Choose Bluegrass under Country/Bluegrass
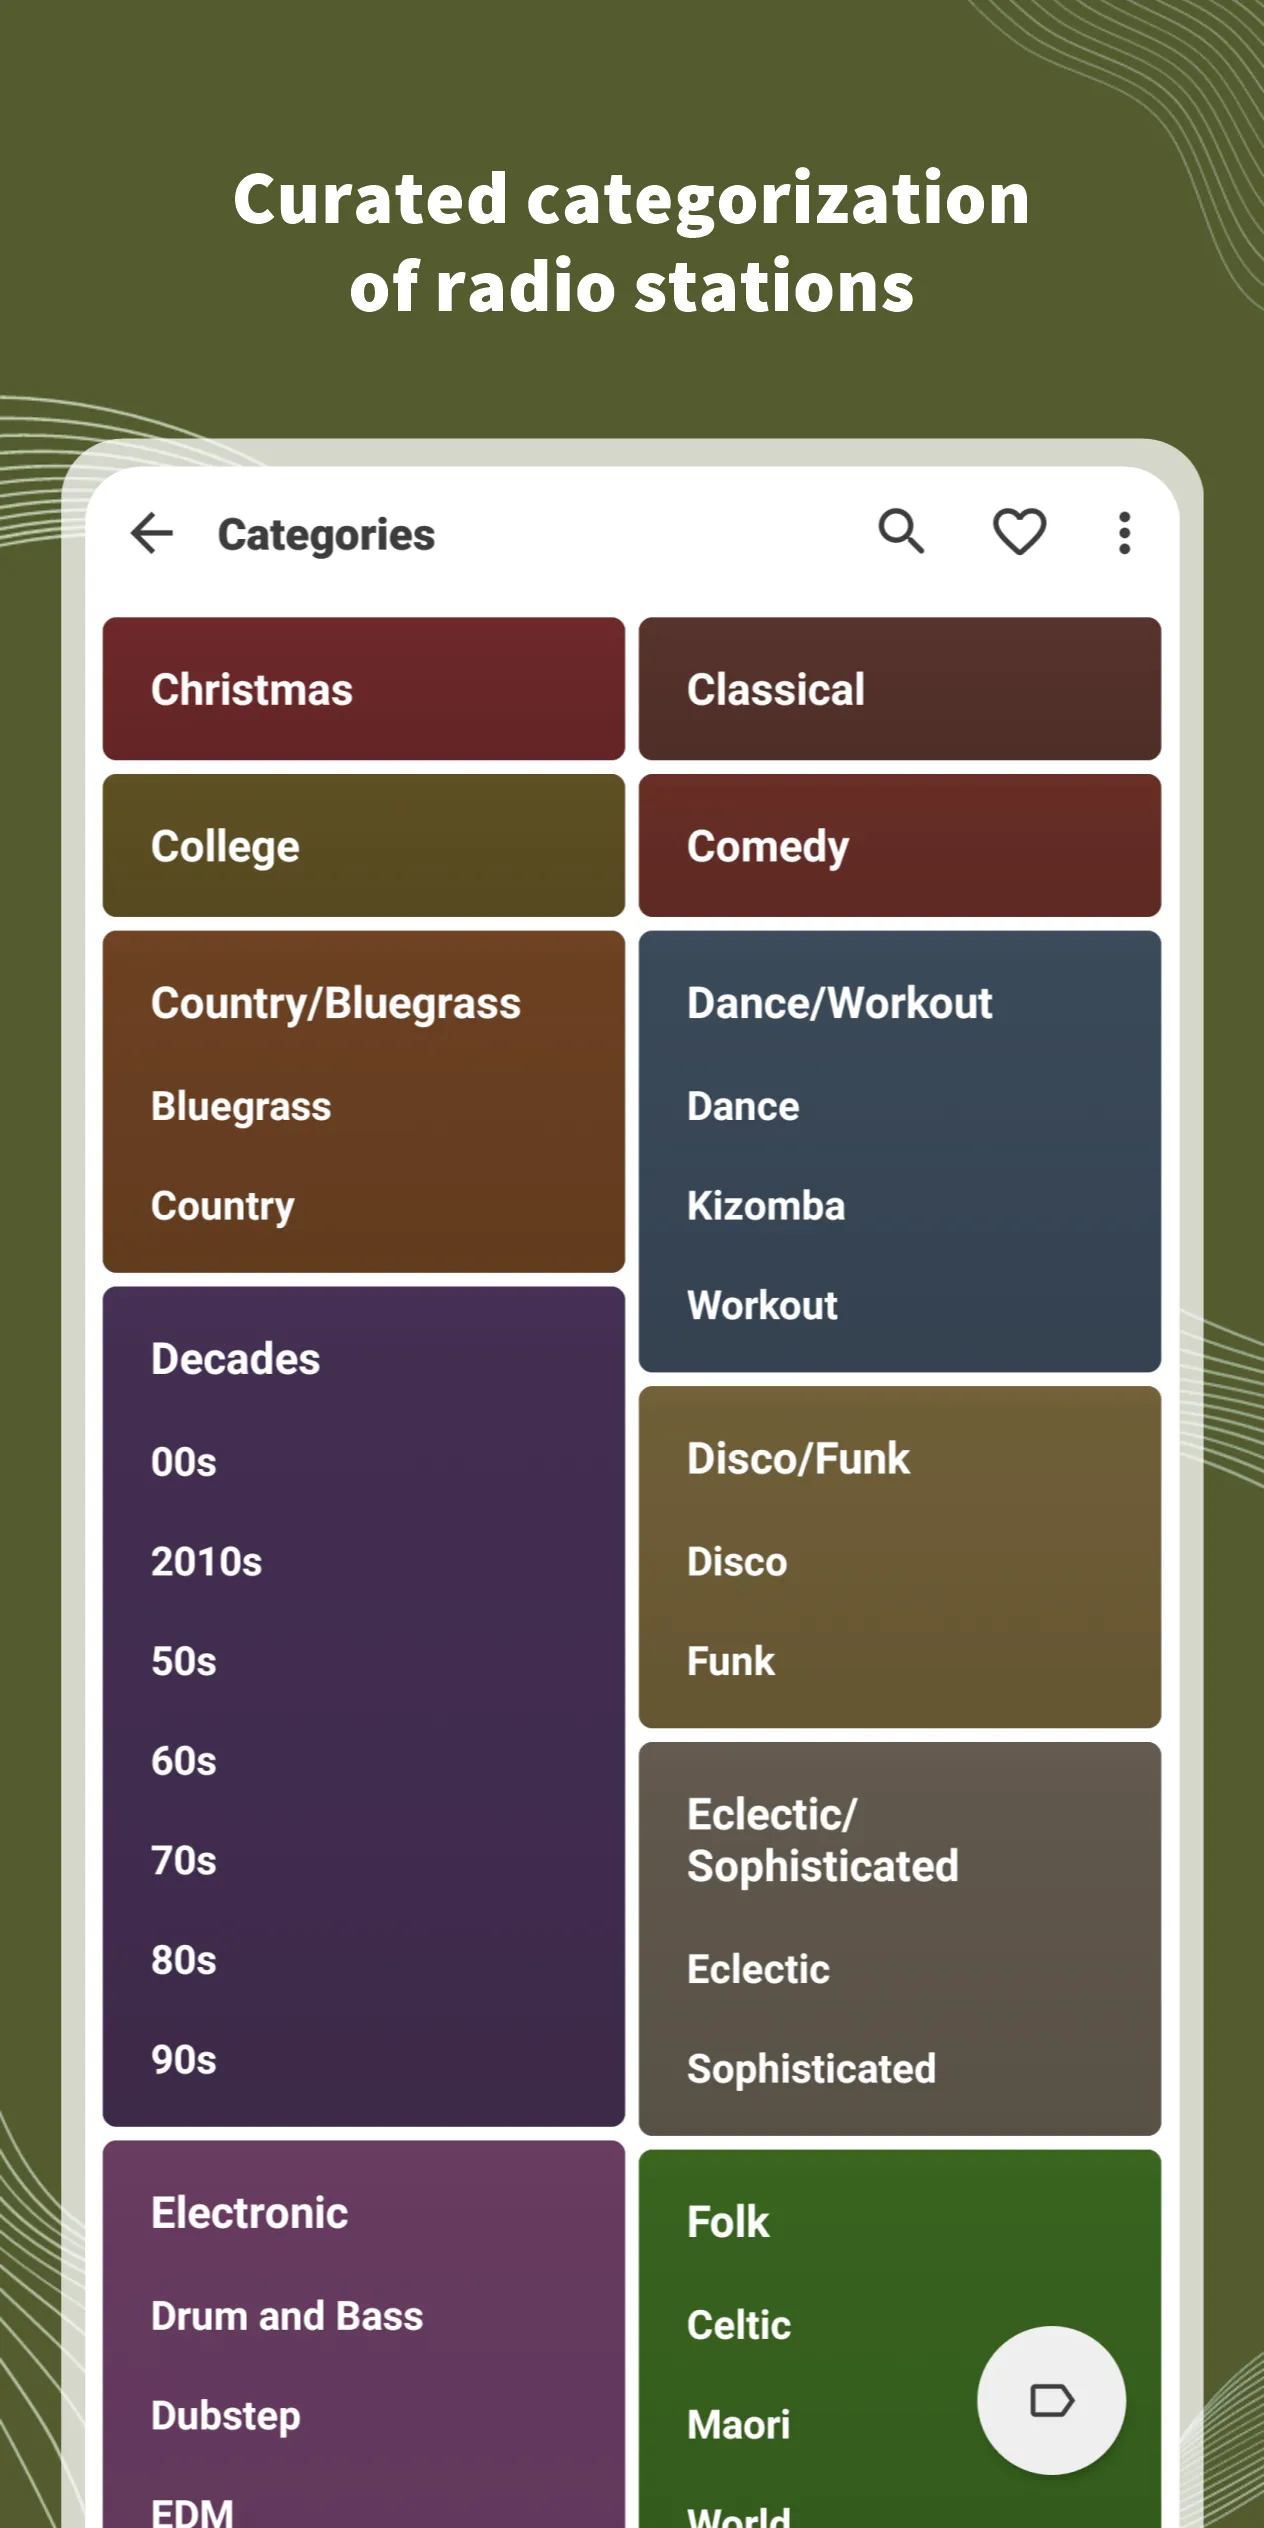The height and width of the screenshot is (2528, 1264). pos(241,1107)
